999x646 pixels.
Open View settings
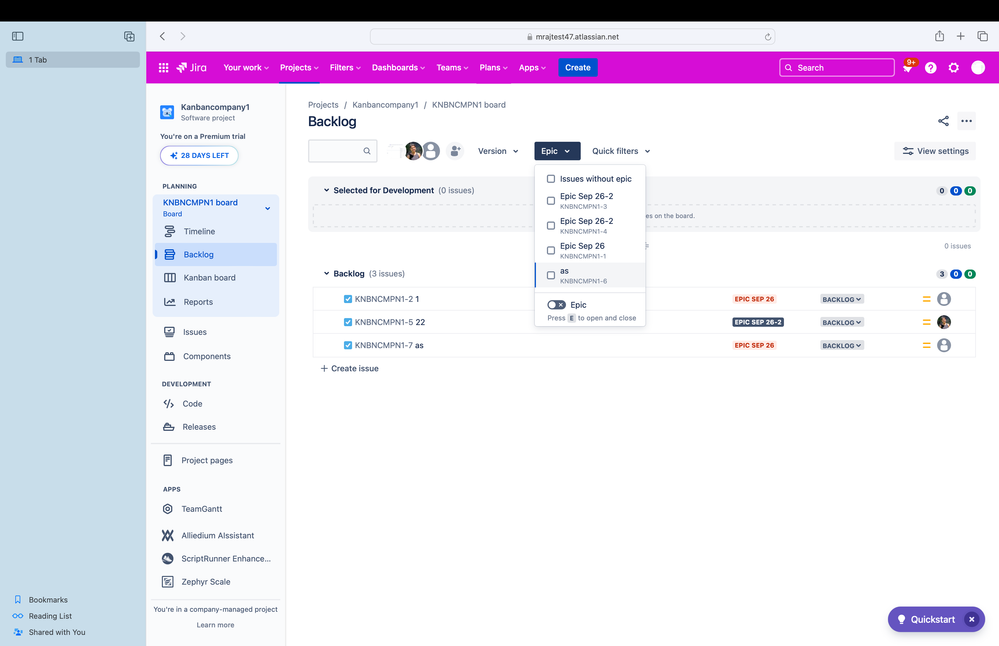coord(935,151)
